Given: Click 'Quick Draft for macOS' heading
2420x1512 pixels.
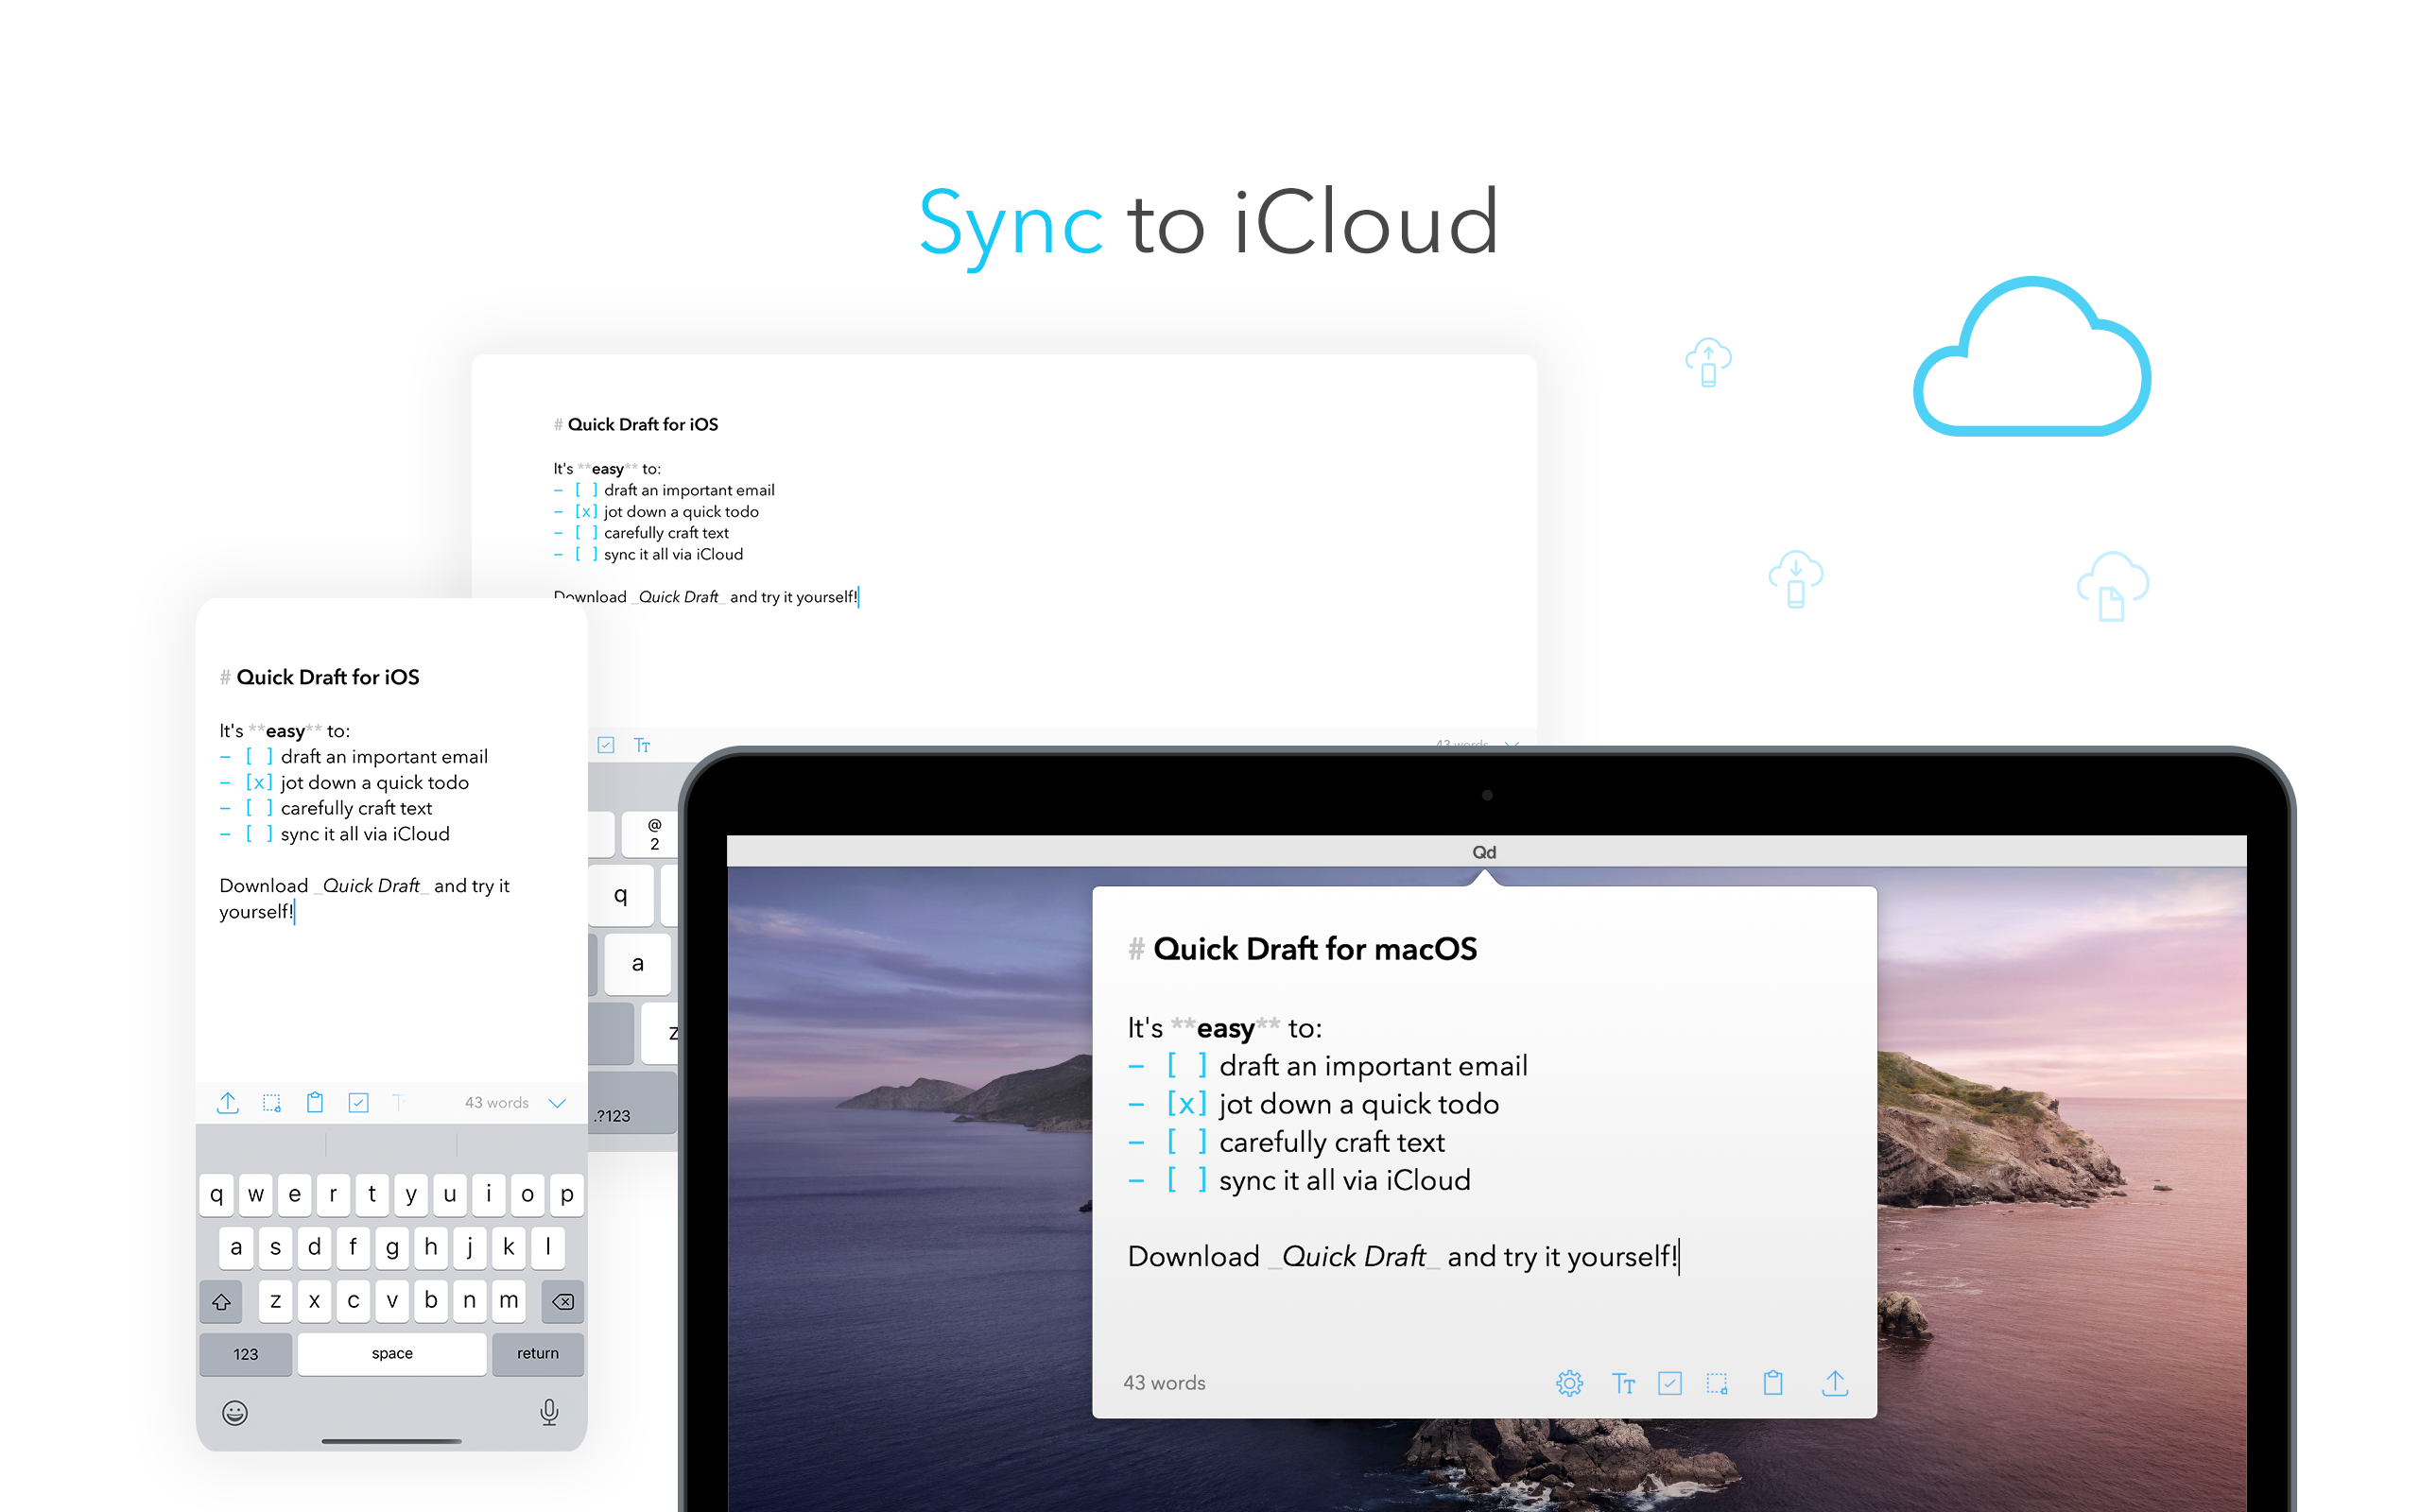Looking at the screenshot, I should point(1315,949).
